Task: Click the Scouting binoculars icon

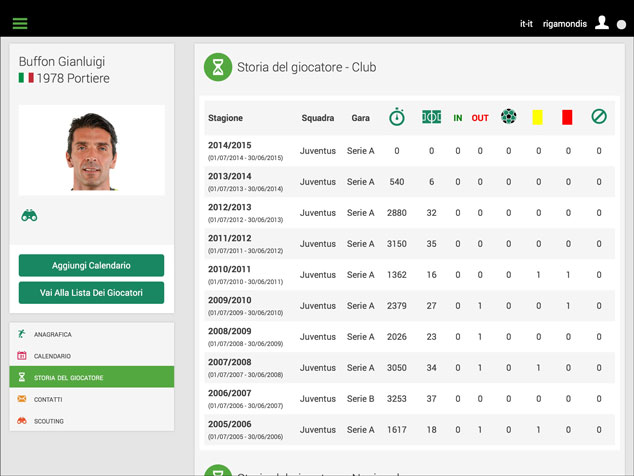Action: tap(22, 421)
